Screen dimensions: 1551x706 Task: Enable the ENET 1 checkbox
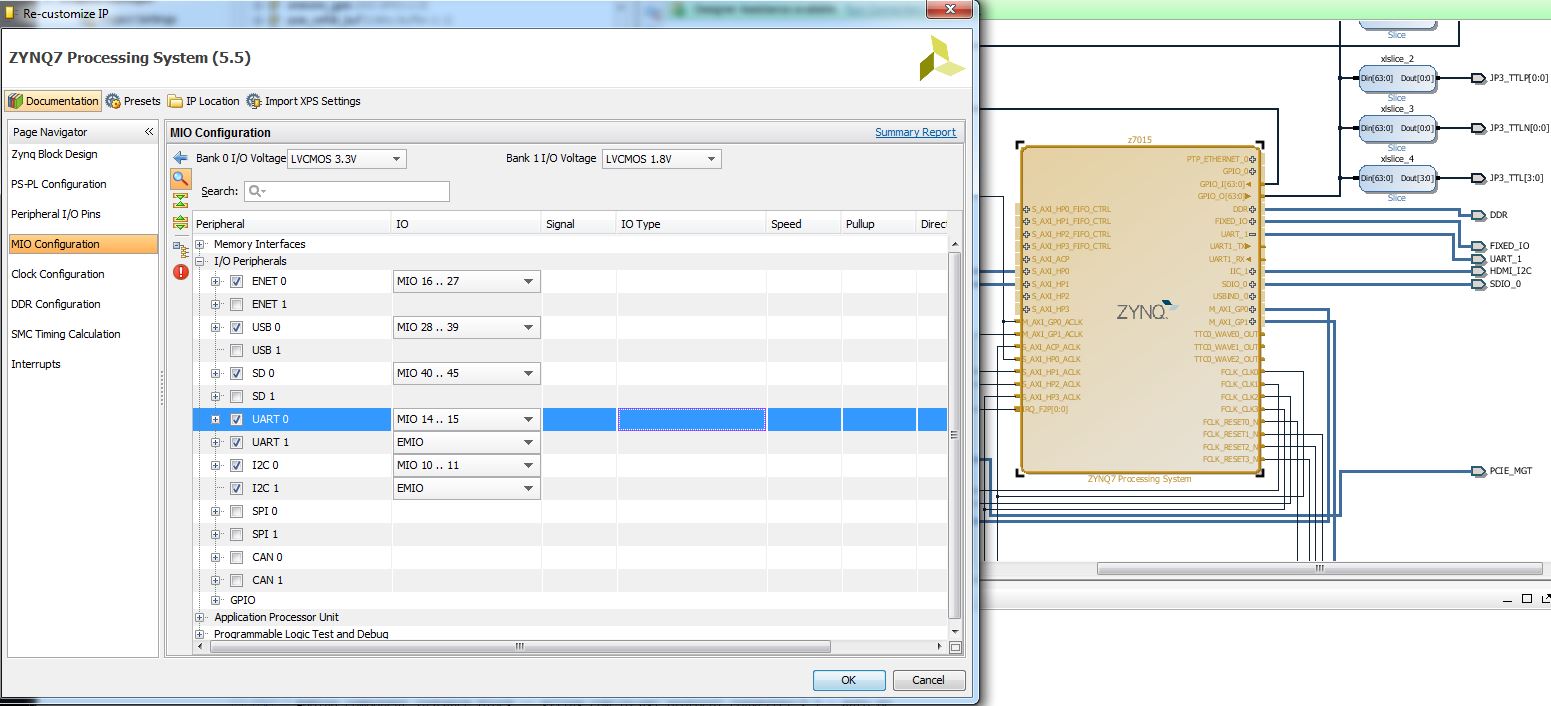pyautogui.click(x=237, y=304)
